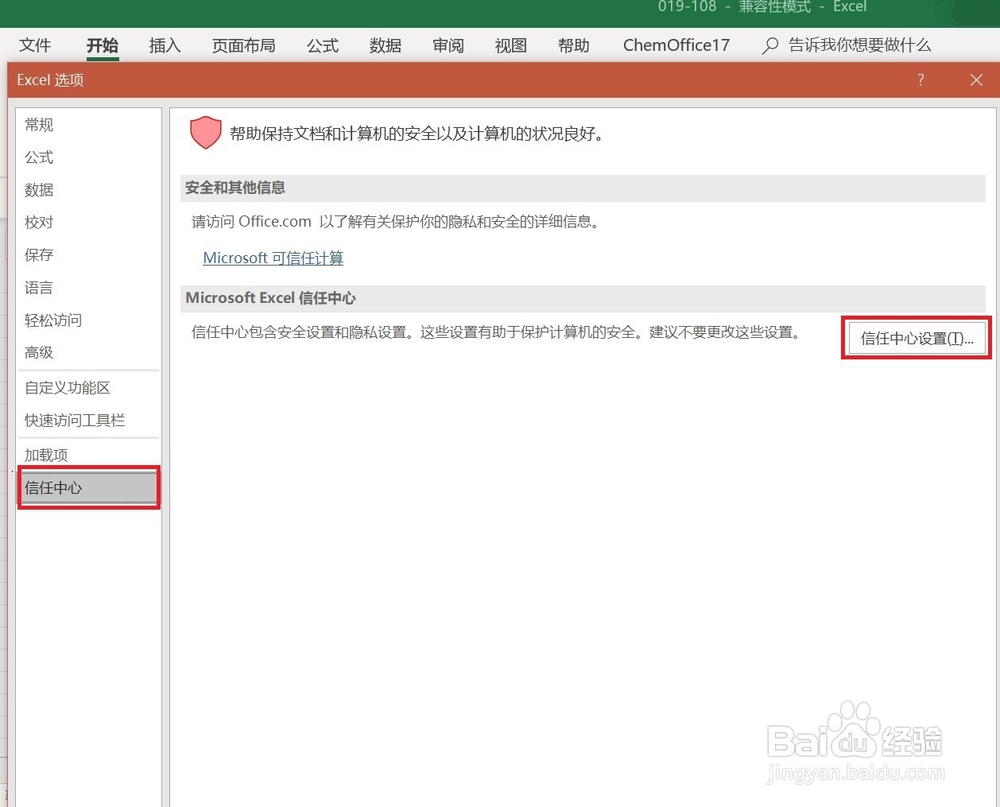Open the 插入 ribbon tab
This screenshot has height=807, width=1000.
(x=165, y=45)
